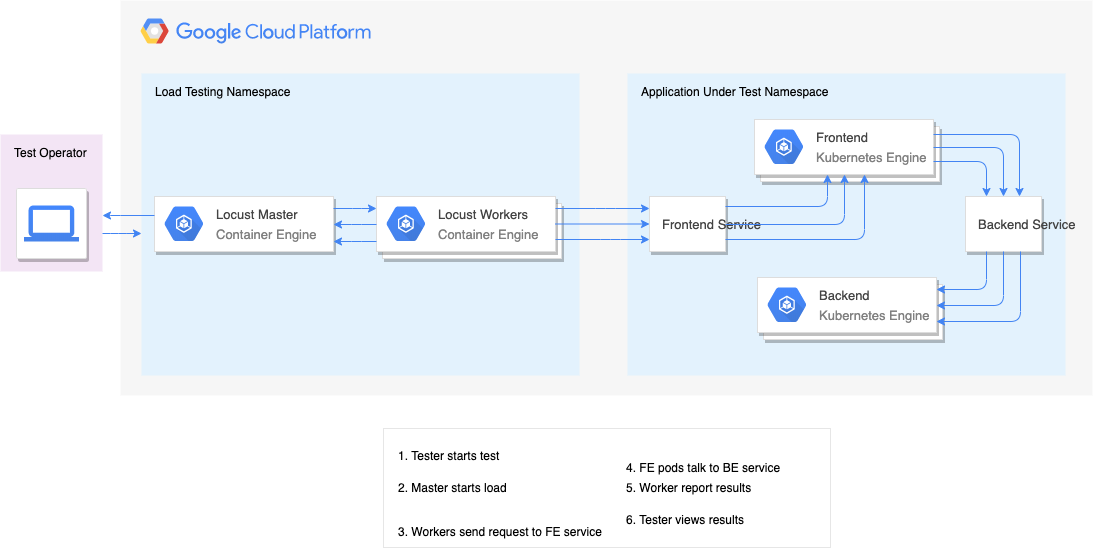The image size is (1093, 550).
Task: Click legend item '3. Workers send request to FE service'
Action: pos(500,532)
